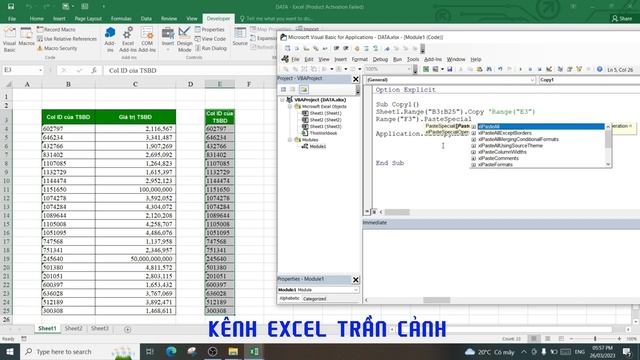Collapse the Modules folder node

point(289,140)
